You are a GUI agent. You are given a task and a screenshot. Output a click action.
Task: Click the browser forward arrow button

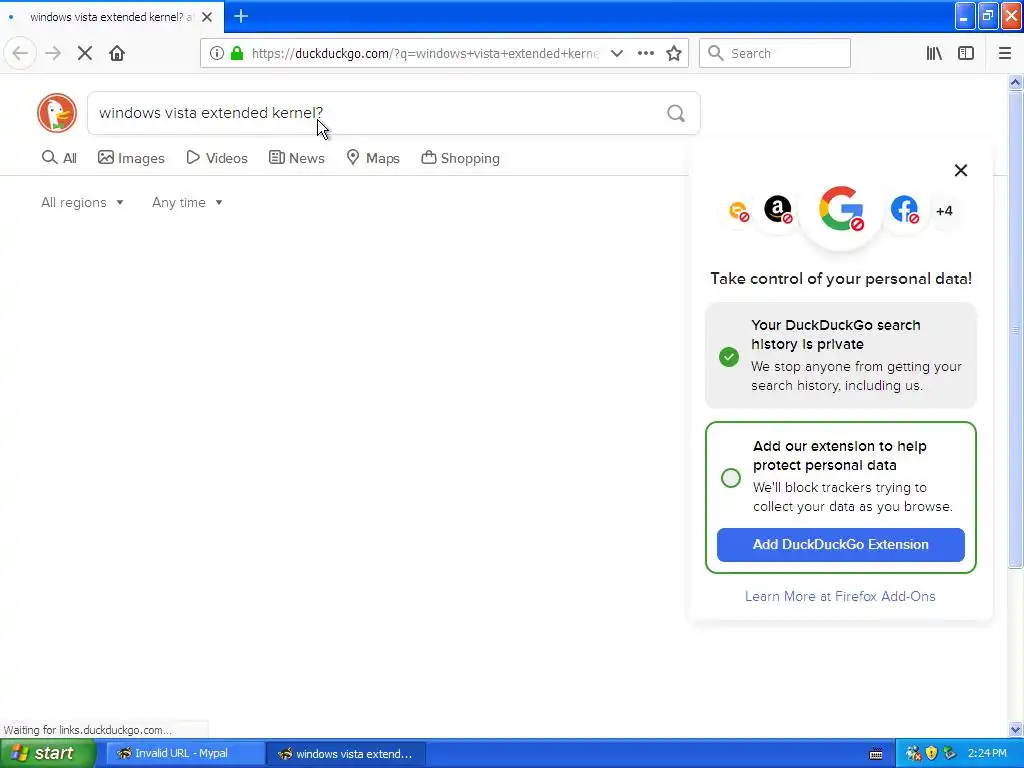tap(53, 53)
